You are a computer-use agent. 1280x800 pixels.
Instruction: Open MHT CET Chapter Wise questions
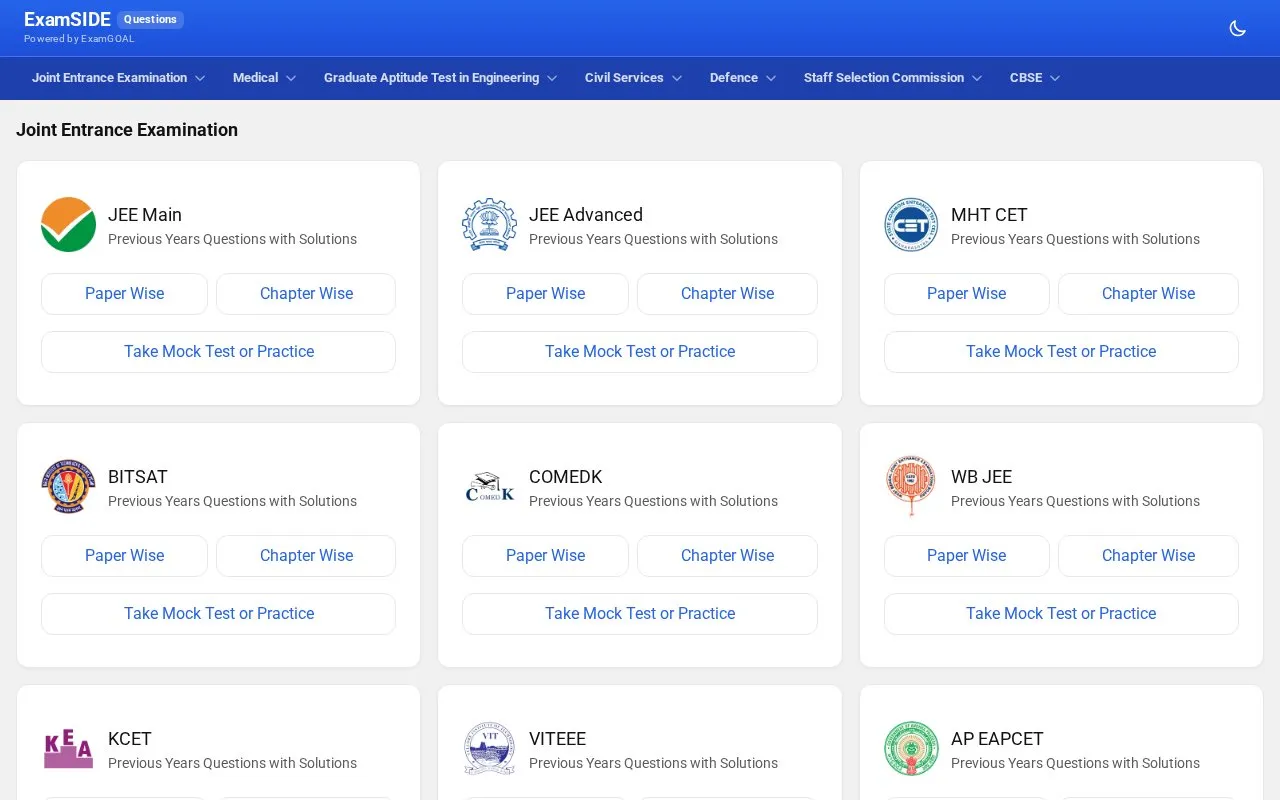(x=1148, y=294)
